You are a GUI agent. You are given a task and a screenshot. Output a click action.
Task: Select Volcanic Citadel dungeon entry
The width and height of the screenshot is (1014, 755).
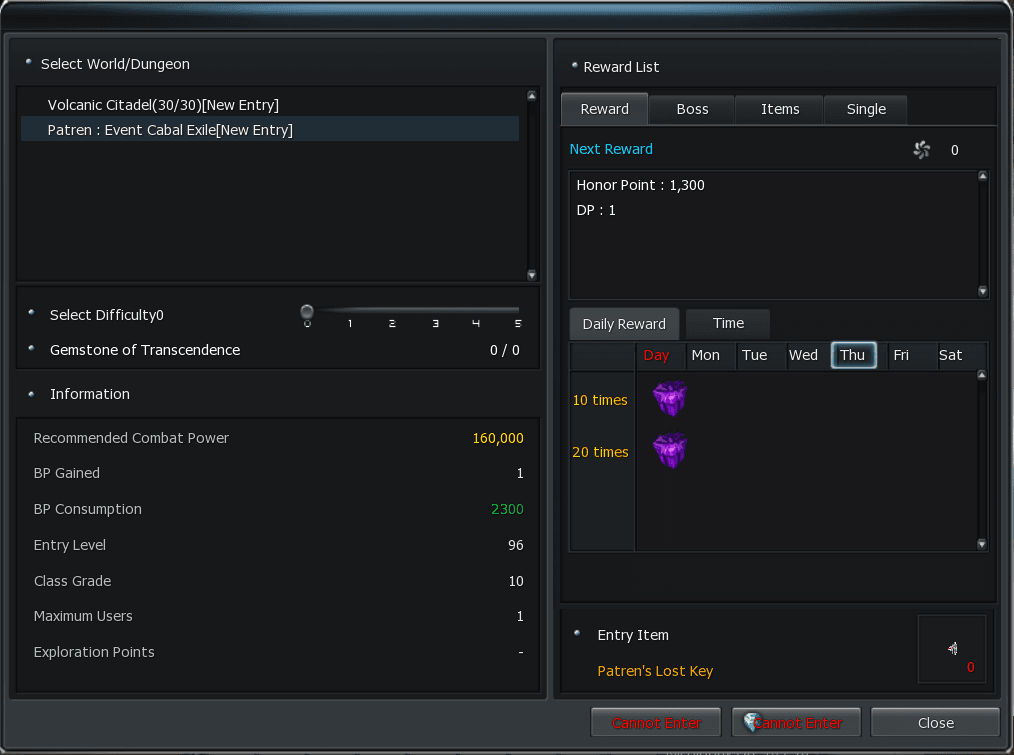coord(163,105)
